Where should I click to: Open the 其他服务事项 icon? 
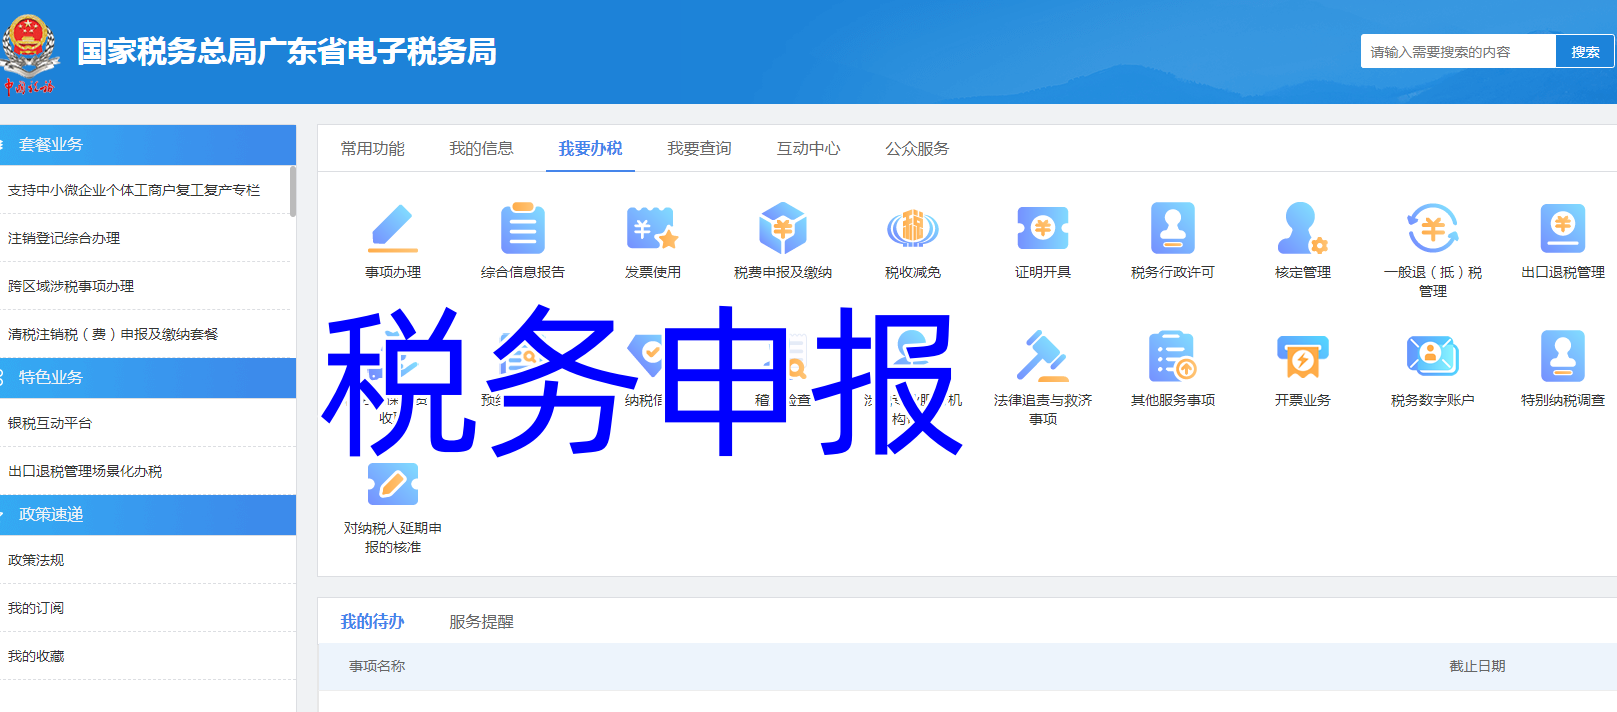tap(1173, 357)
